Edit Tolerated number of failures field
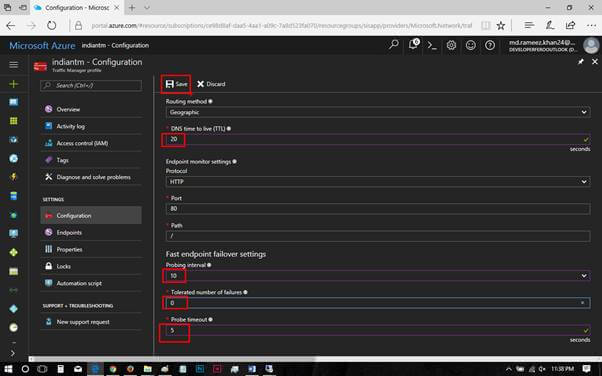 tap(378, 303)
